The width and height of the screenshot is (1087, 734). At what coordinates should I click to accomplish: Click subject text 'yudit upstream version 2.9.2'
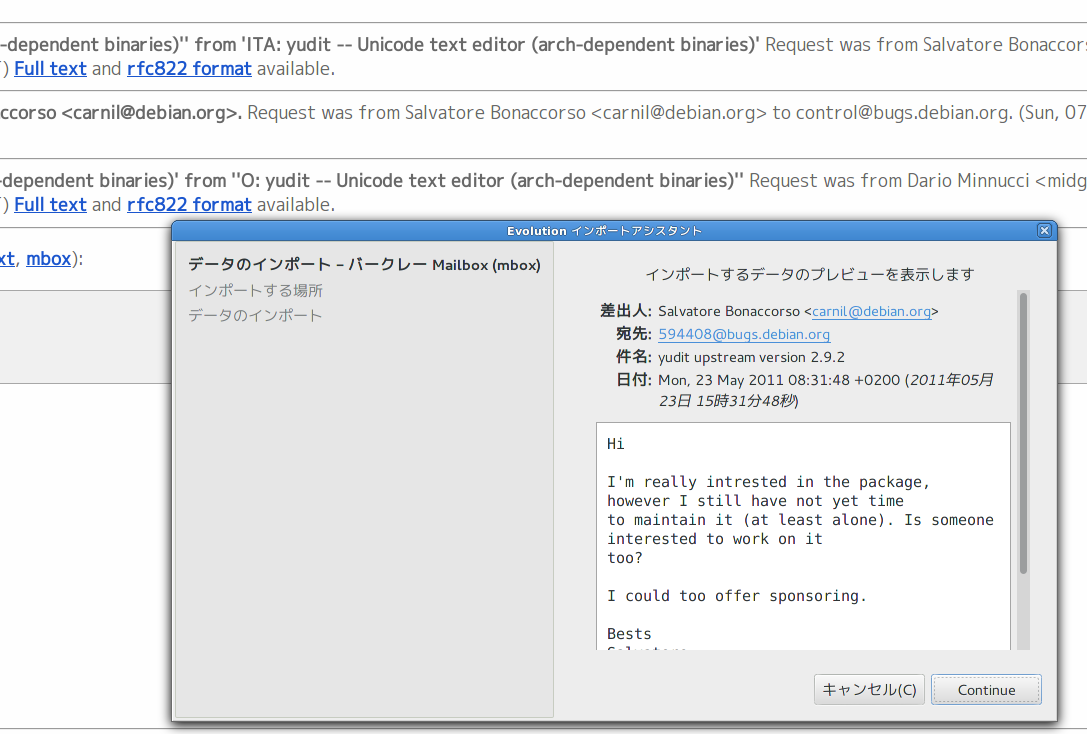[751, 357]
